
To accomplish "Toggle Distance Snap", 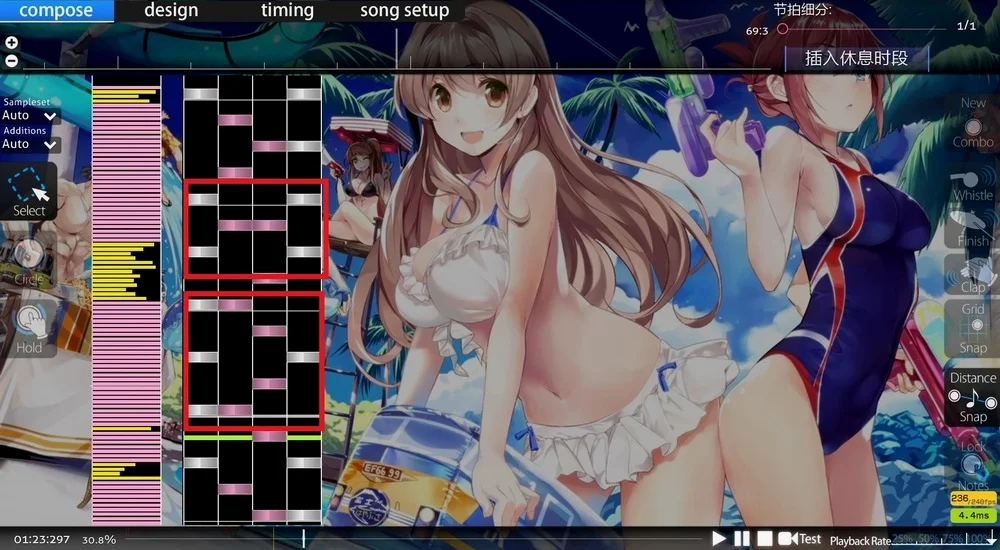I will [x=973, y=397].
